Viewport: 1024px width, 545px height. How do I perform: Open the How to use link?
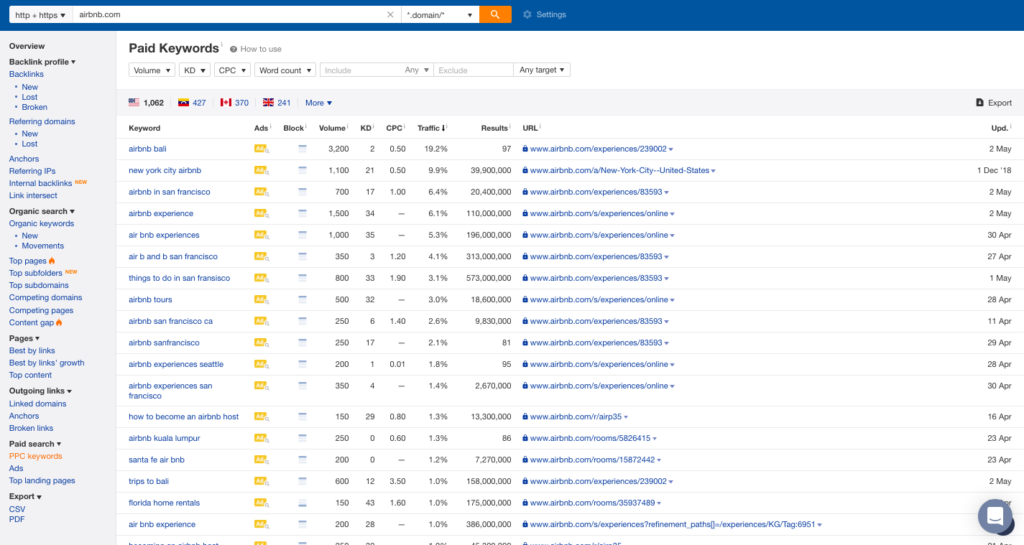pos(261,49)
